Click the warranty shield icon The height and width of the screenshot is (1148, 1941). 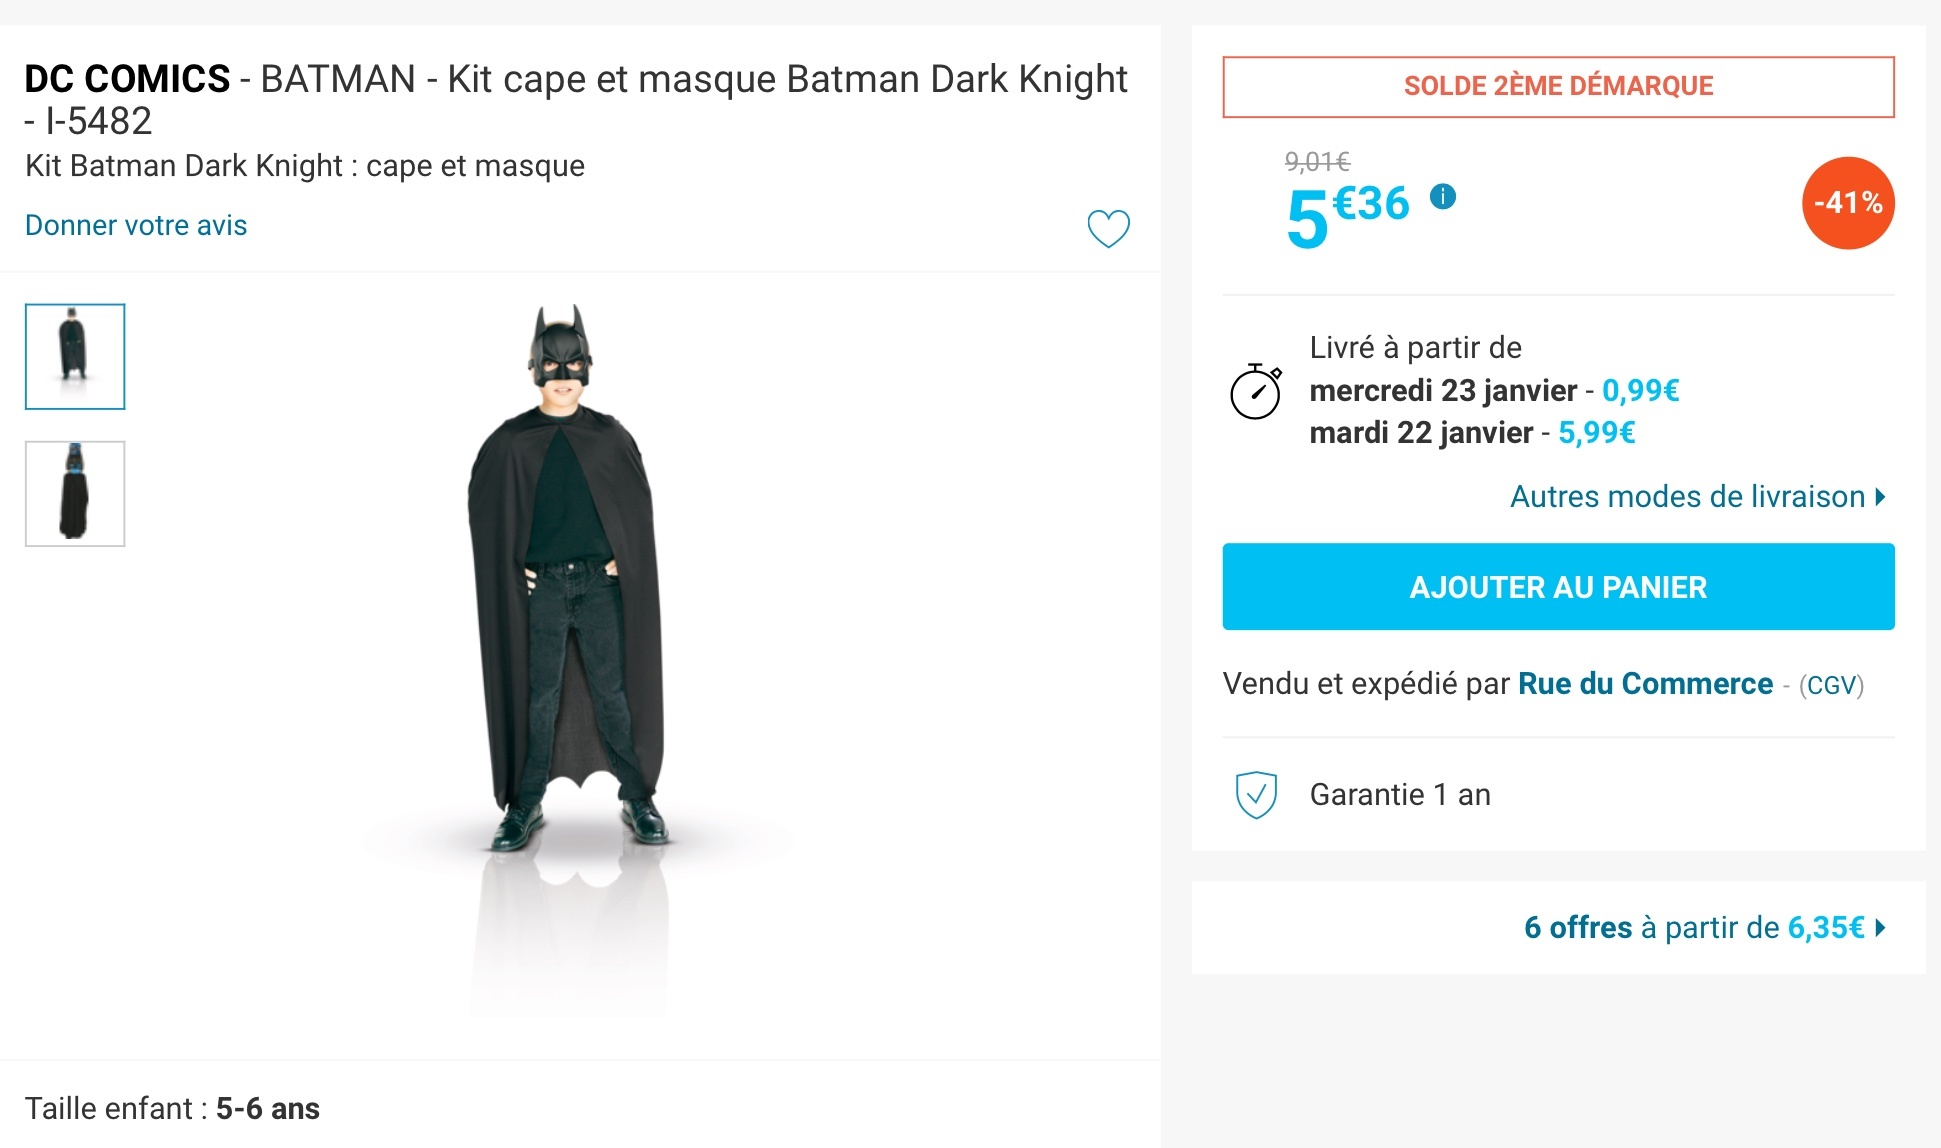click(1256, 795)
